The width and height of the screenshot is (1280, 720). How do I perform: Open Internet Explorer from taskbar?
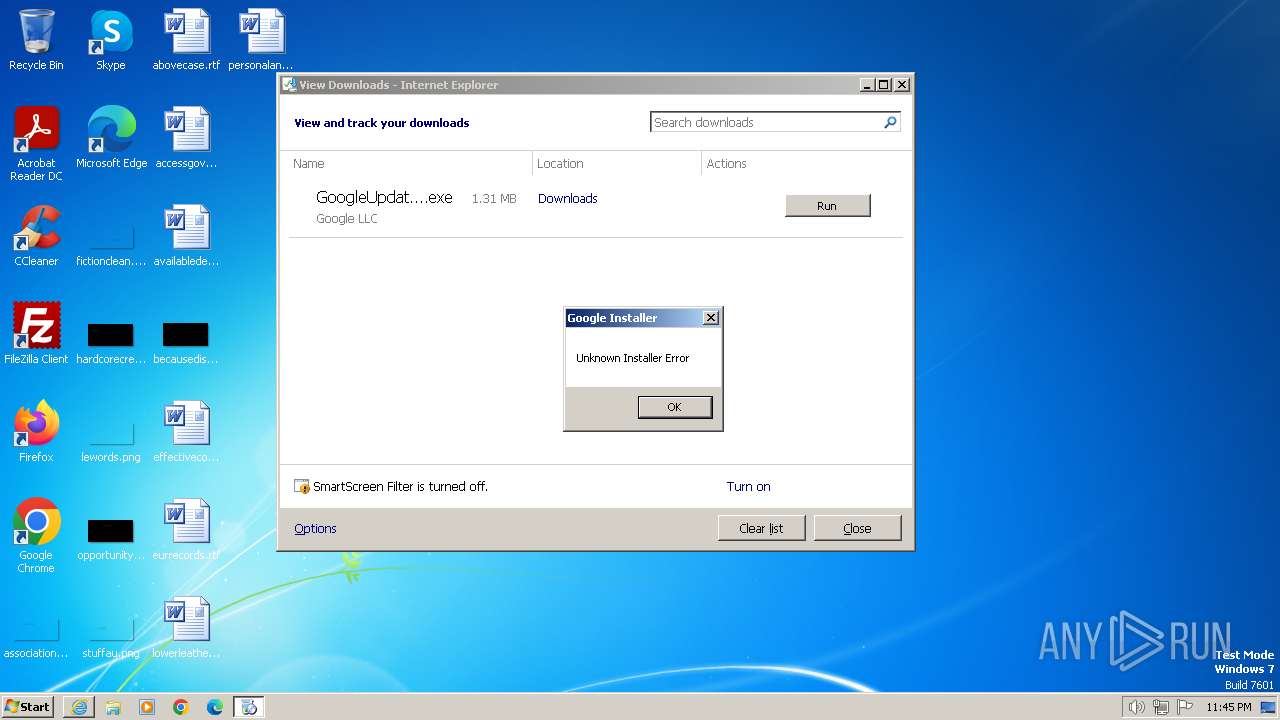click(79, 707)
